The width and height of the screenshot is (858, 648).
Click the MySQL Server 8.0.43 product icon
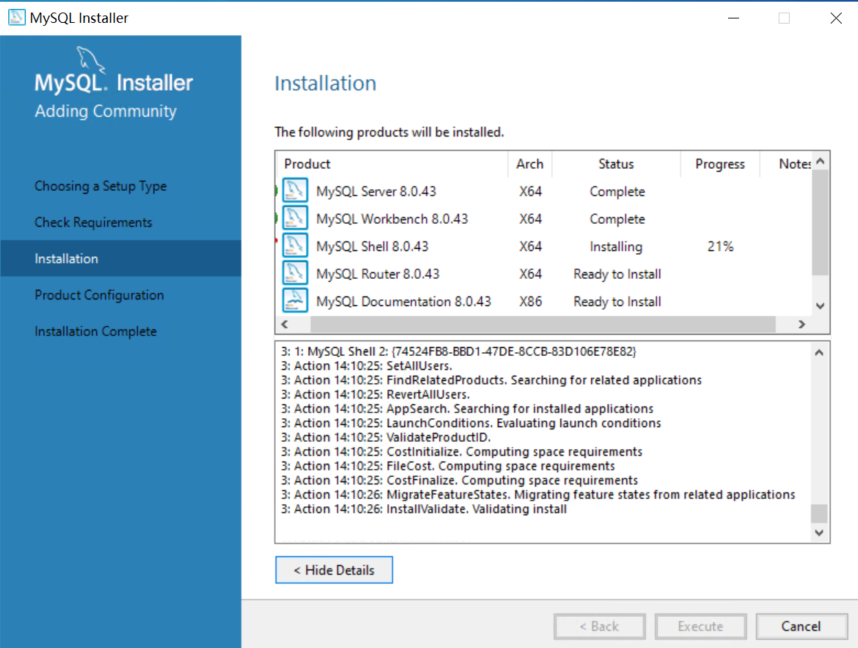[295, 191]
